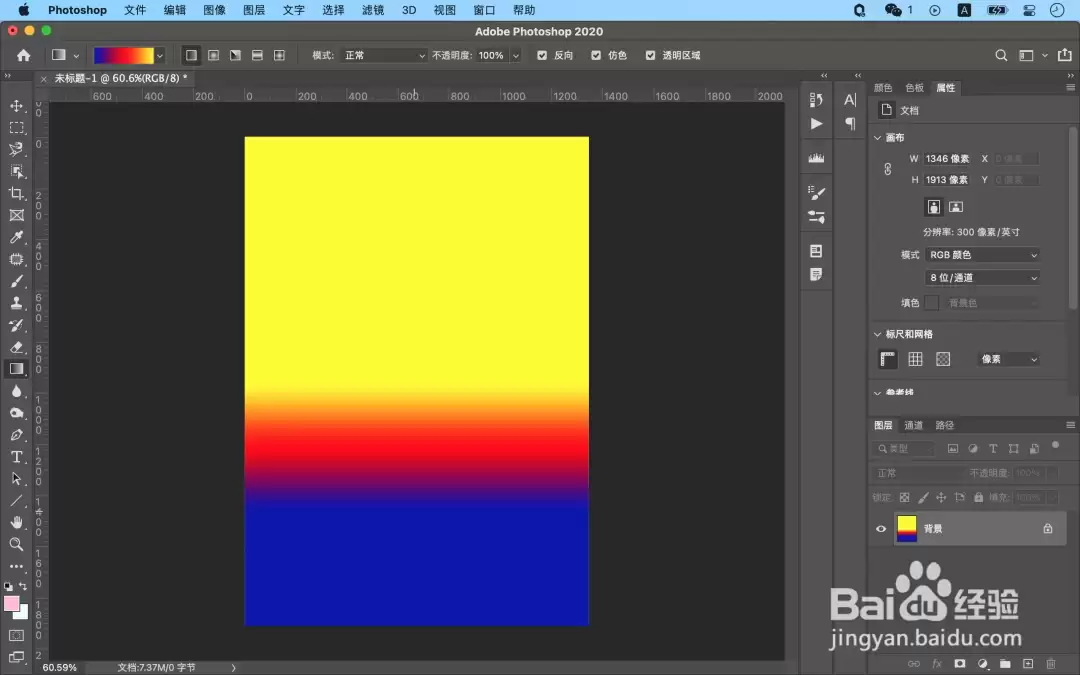Image resolution: width=1080 pixels, height=675 pixels.
Task: Click the share icon in options bar
Action: (1065, 55)
